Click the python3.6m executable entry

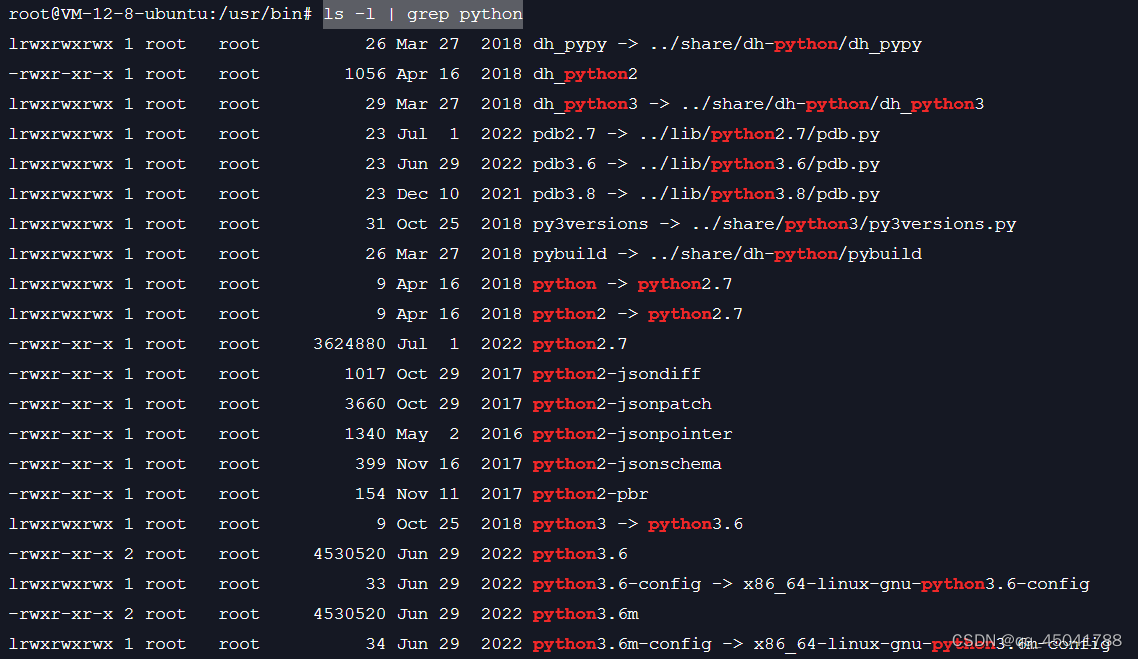585,613
